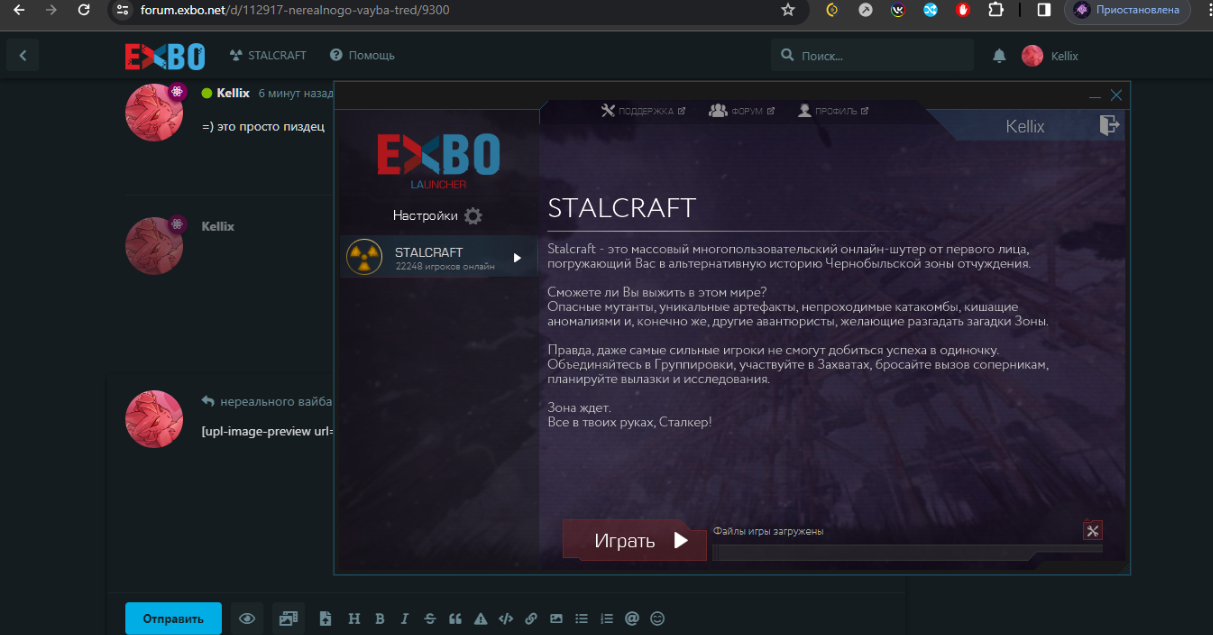Open the media gallery icon in composer

pos(289,619)
